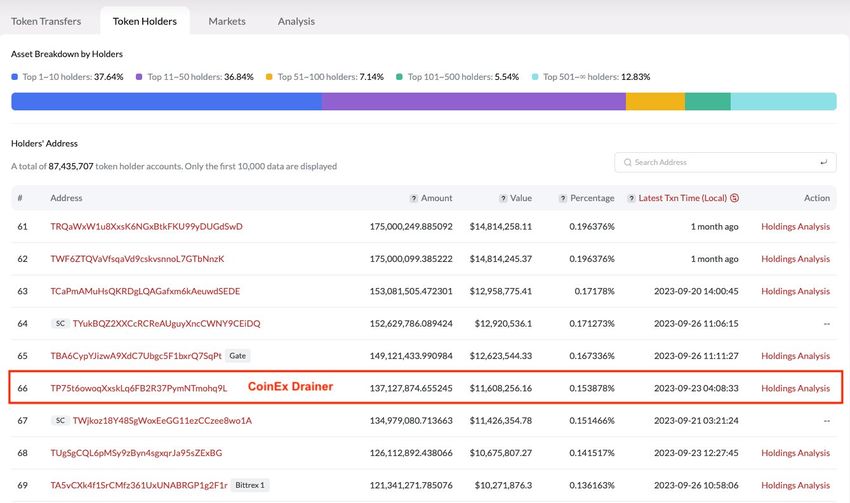Click the blue Top 1~10 holders bar segment
The image size is (850, 503).
click(166, 101)
